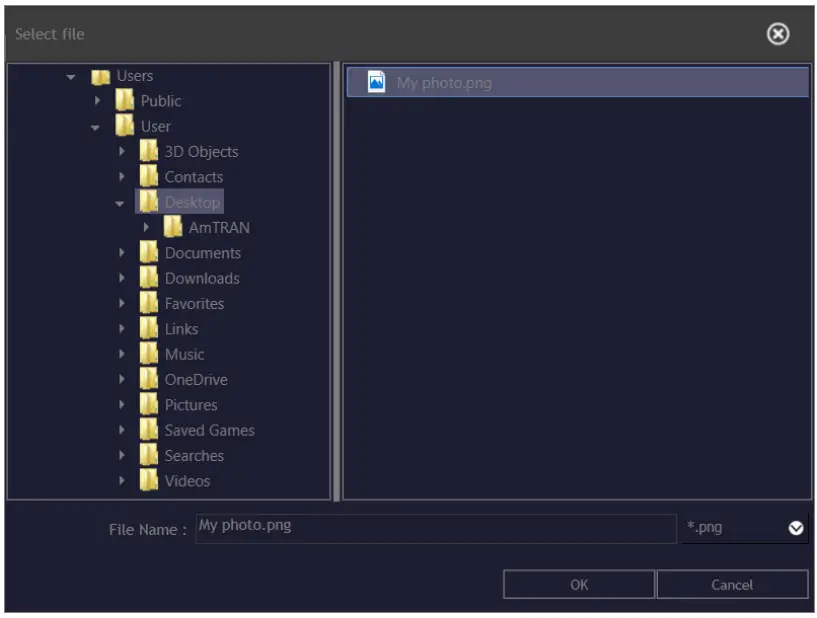
Task: Click the Downloads folder icon
Action: pyautogui.click(x=150, y=278)
